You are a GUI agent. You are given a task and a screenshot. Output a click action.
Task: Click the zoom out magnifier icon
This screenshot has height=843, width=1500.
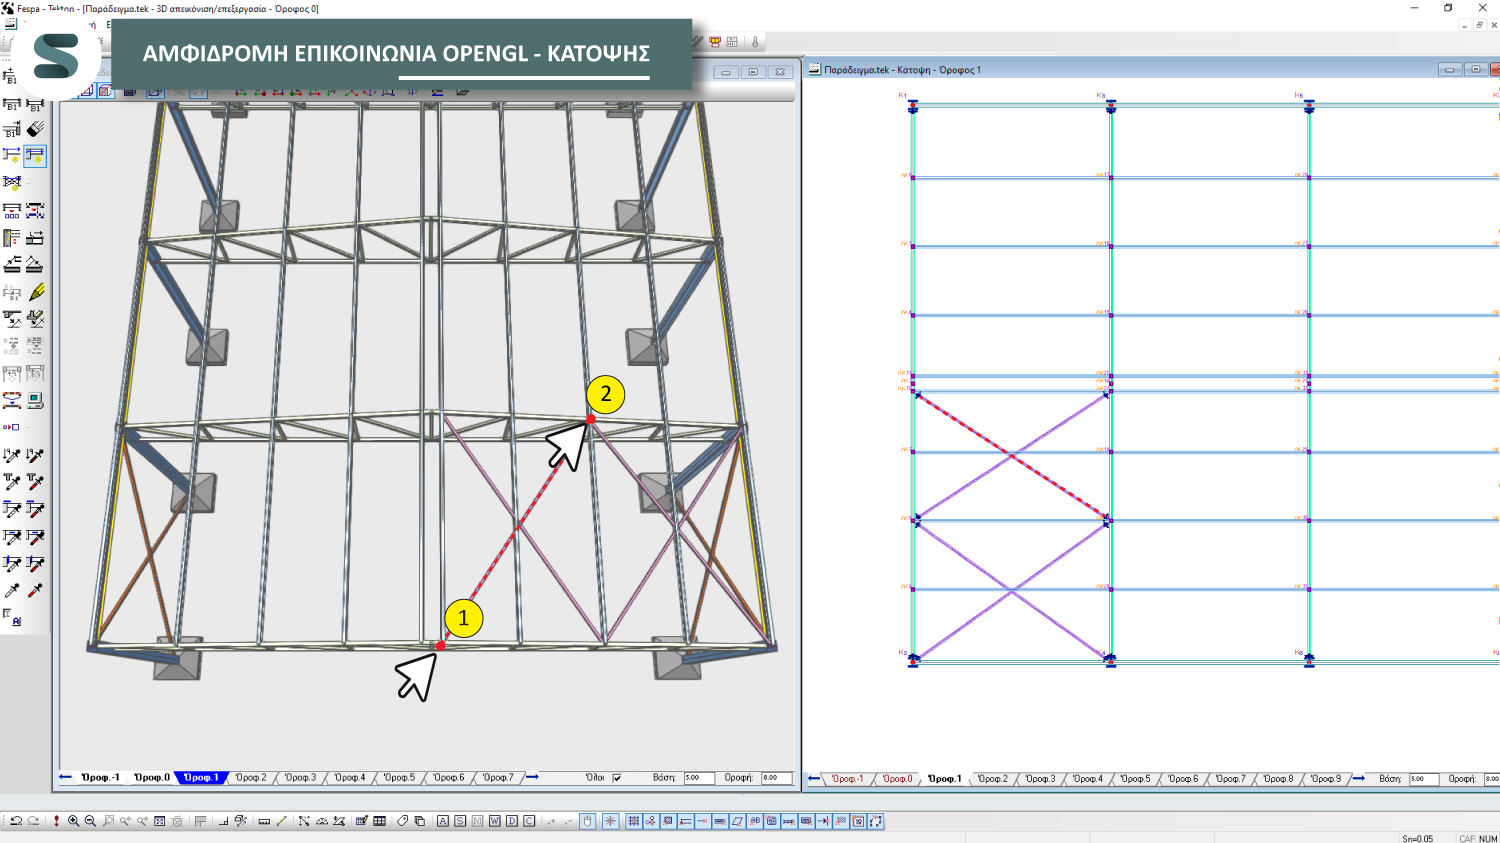[90, 821]
